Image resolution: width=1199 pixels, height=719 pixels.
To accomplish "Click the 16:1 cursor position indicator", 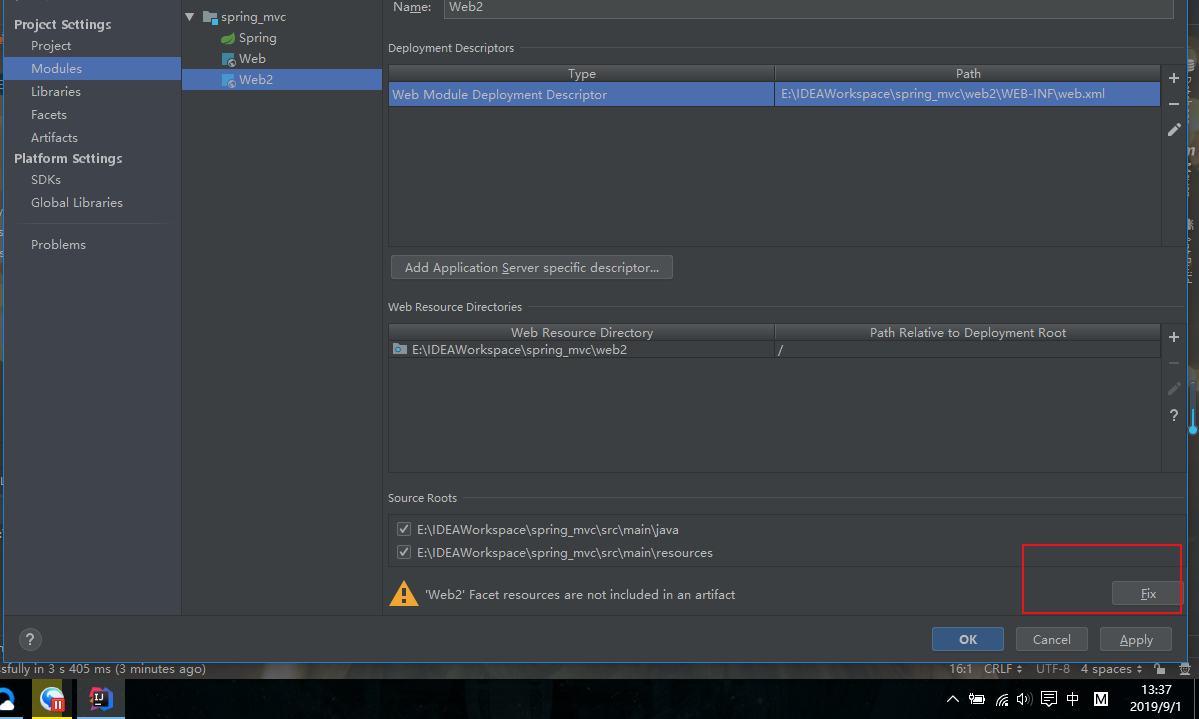I will tap(960, 669).
